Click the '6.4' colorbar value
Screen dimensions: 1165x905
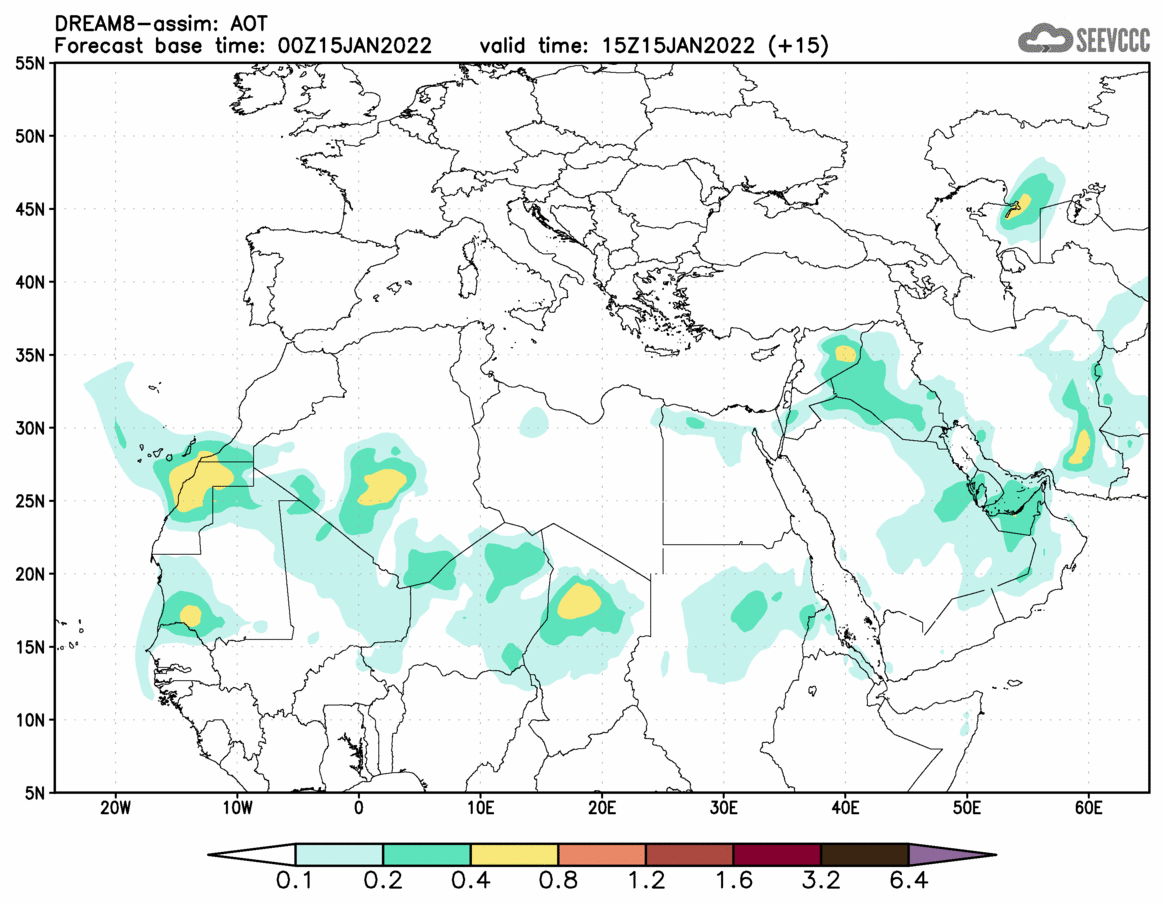(909, 882)
